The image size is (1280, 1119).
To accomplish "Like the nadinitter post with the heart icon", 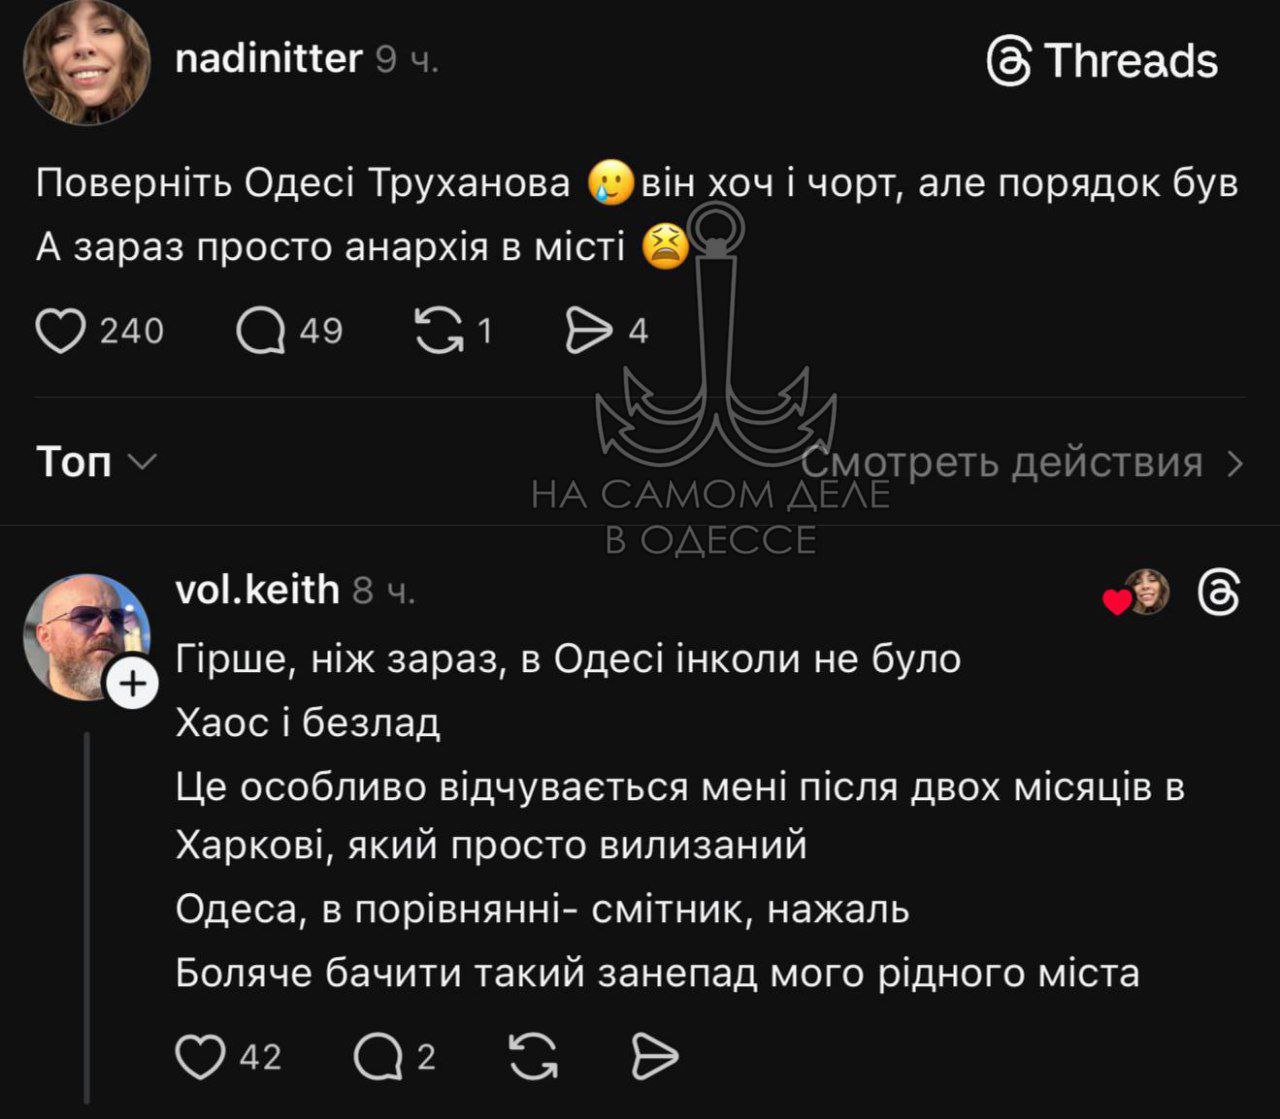I will (x=61, y=331).
